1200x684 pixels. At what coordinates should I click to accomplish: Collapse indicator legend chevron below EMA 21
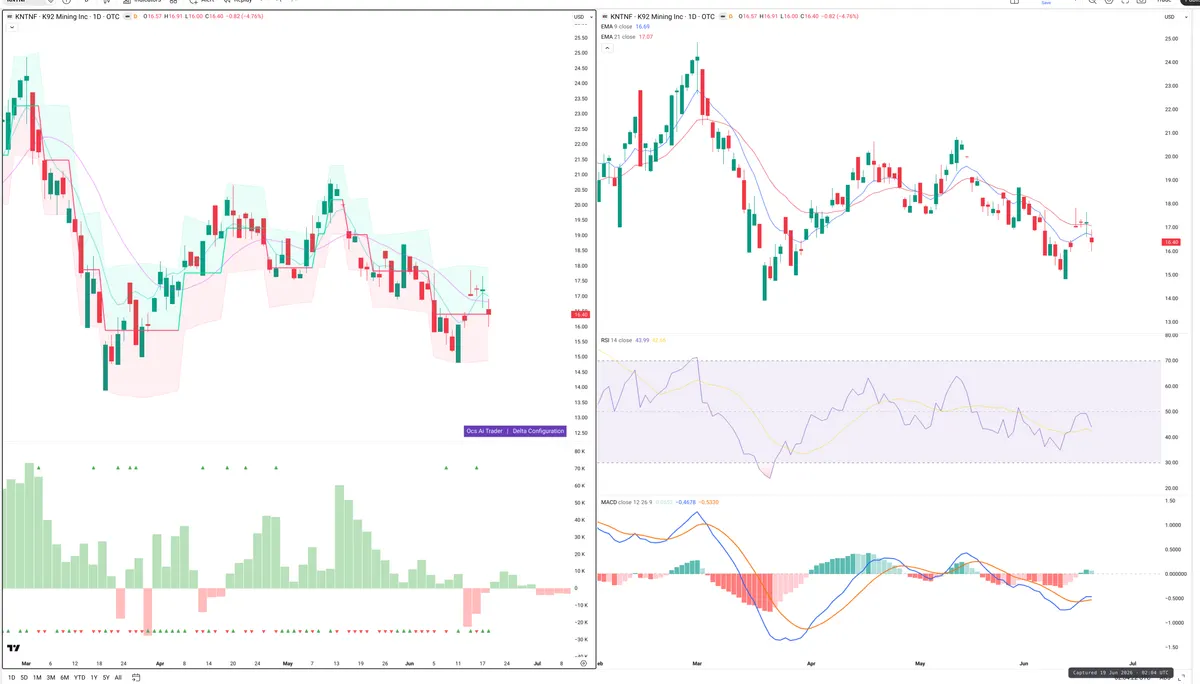pyautogui.click(x=607, y=48)
